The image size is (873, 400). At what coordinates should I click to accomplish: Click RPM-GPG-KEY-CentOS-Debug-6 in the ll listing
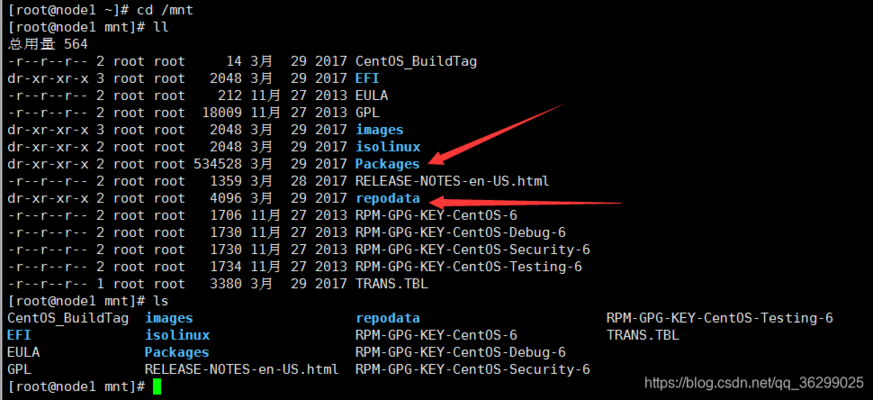(x=460, y=232)
